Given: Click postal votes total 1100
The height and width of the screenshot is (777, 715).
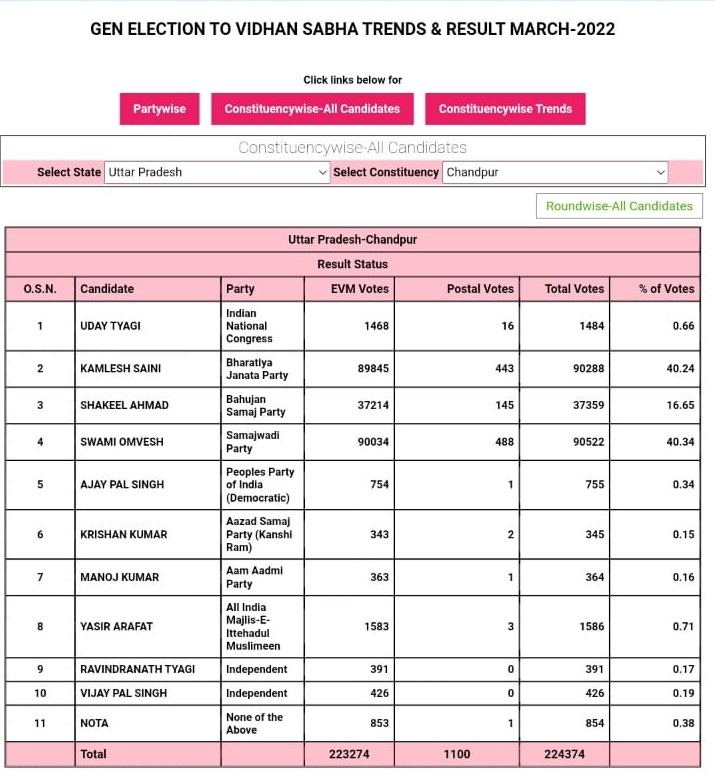Looking at the screenshot, I should point(456,754).
